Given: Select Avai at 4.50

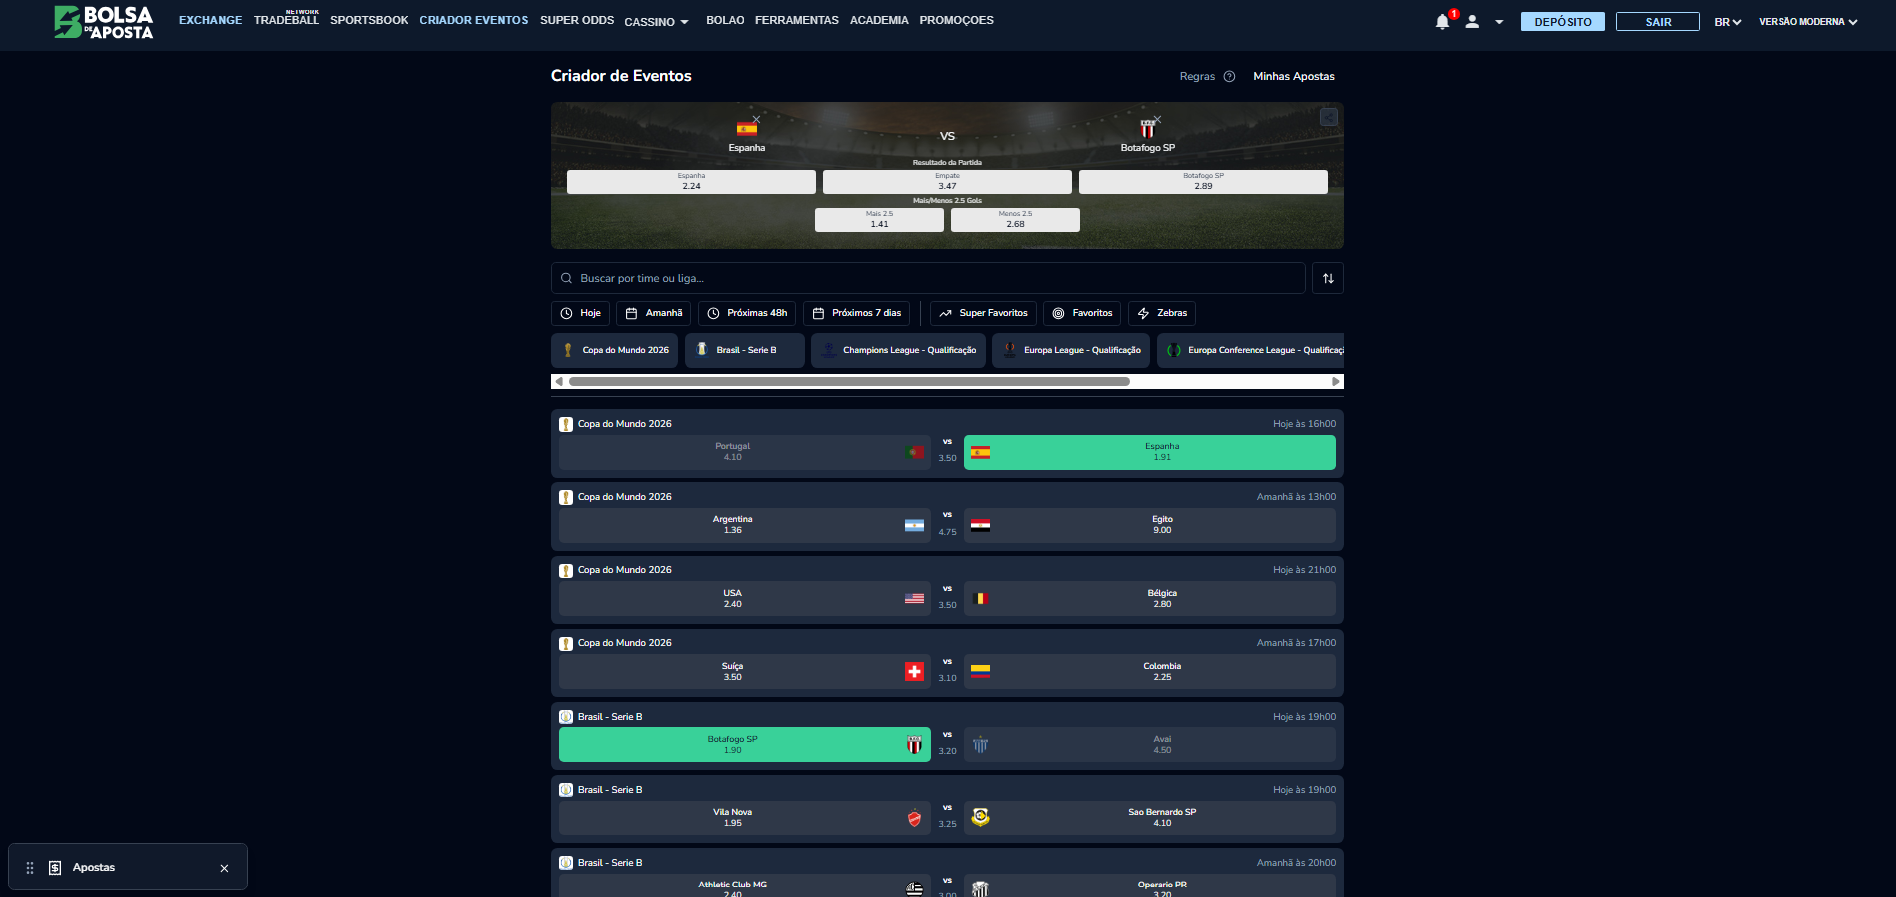Looking at the screenshot, I should [1150, 745].
